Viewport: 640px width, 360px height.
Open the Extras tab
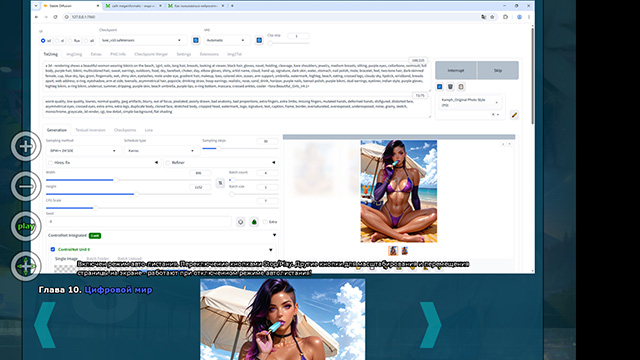96,54
